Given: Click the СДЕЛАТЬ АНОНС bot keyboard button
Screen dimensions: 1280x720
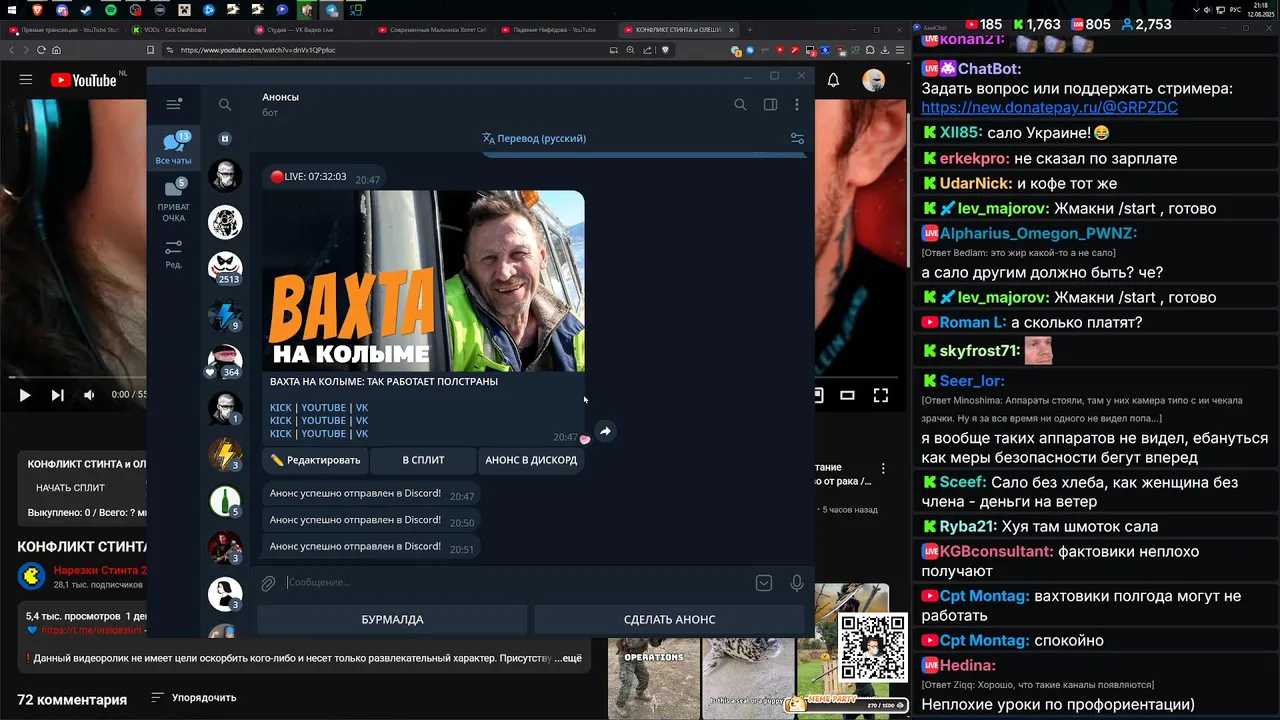Looking at the screenshot, I should 670,619.
